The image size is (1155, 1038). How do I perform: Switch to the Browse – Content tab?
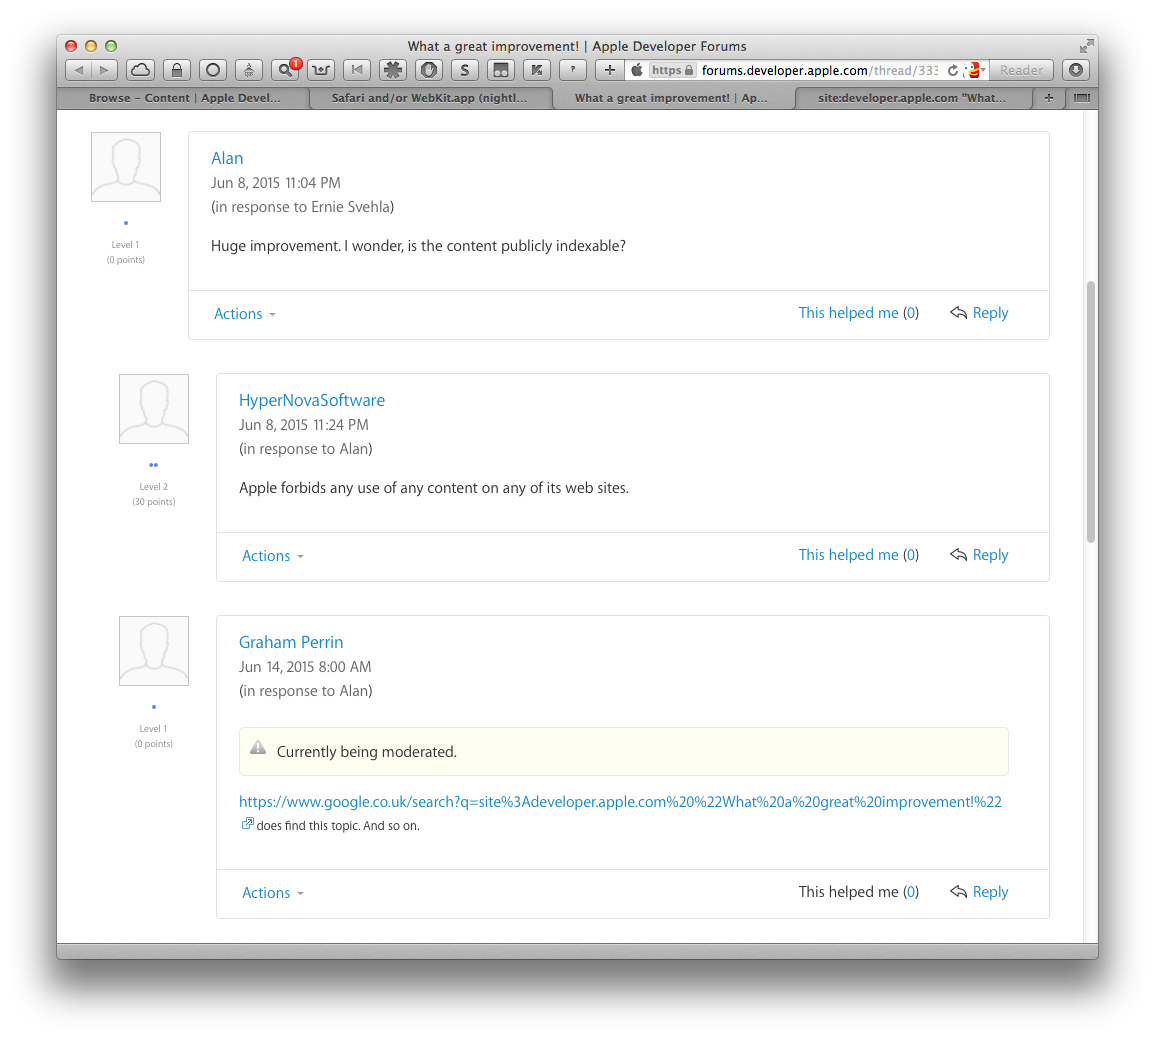click(184, 98)
